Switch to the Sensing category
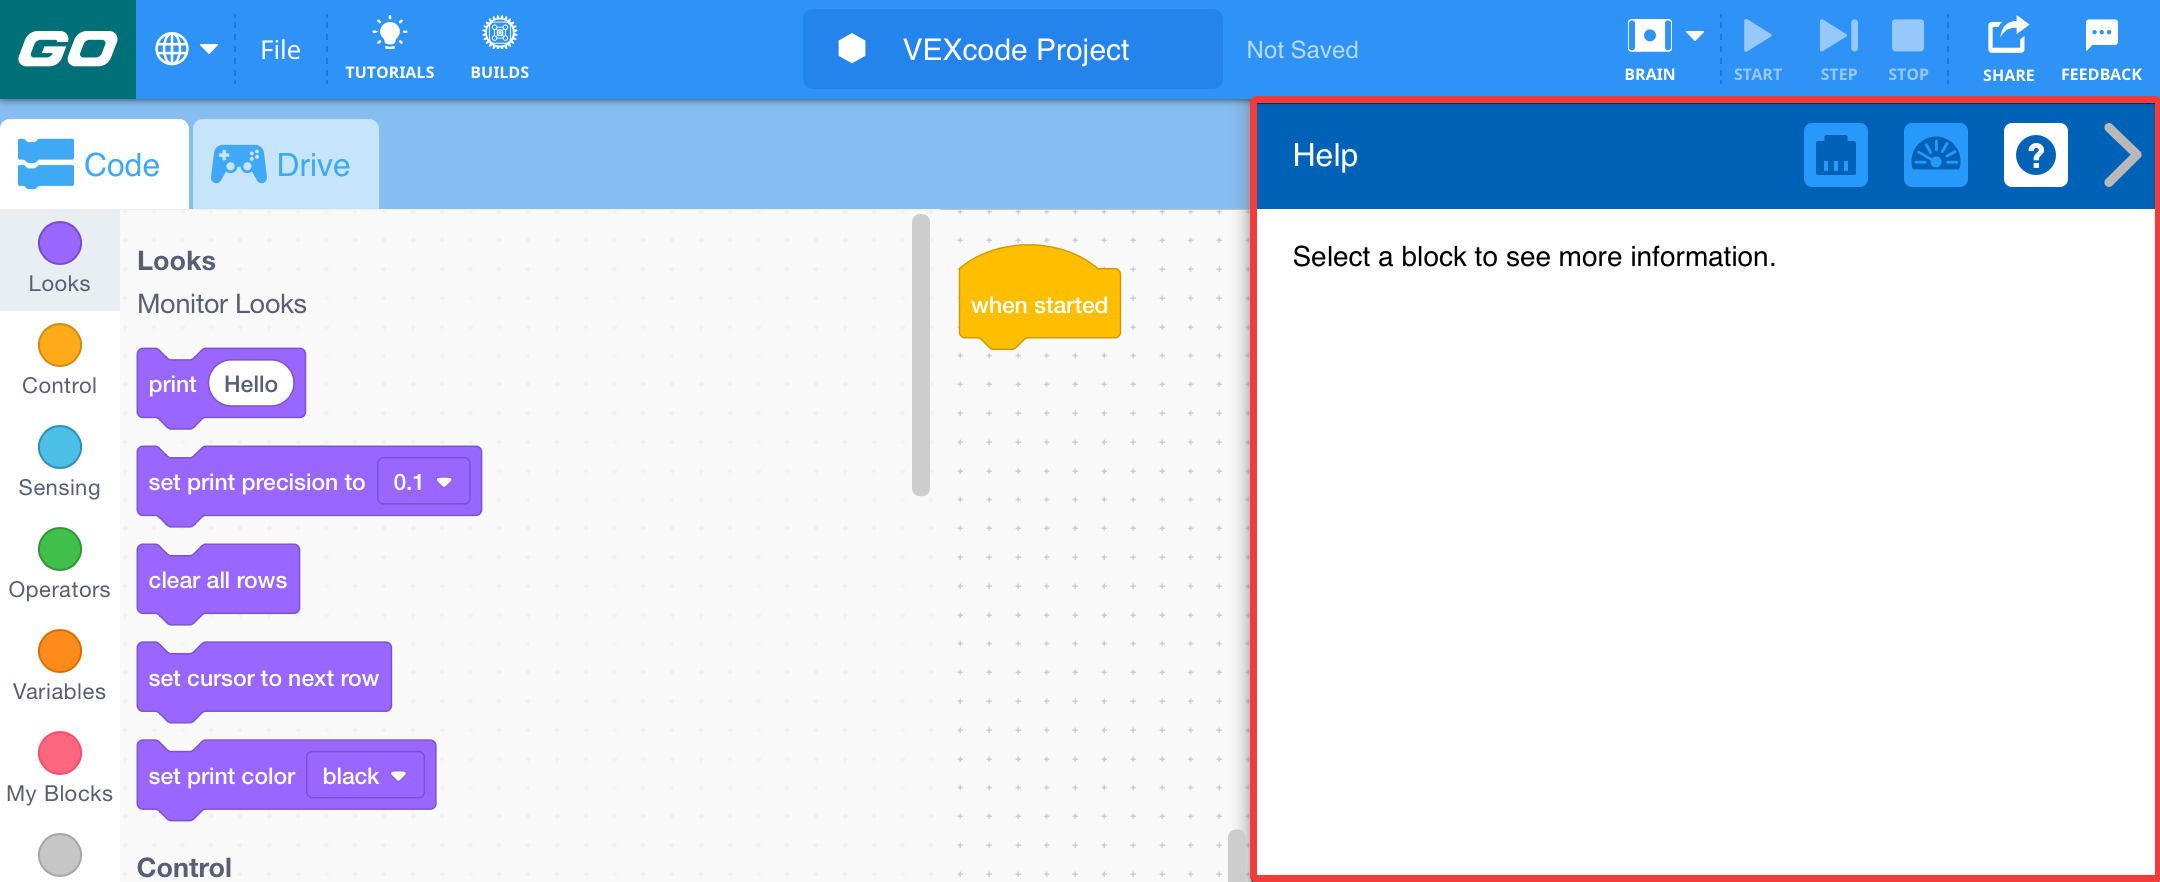Screen dimensions: 2160x882 59,446
